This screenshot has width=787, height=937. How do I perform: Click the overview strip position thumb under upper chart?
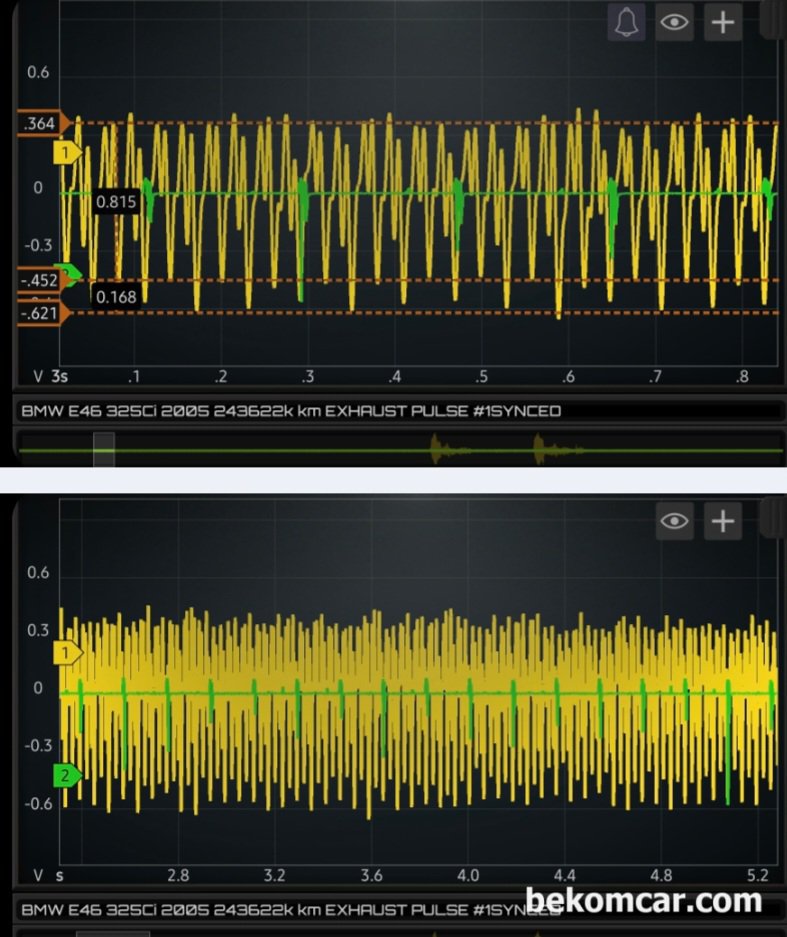click(x=104, y=450)
